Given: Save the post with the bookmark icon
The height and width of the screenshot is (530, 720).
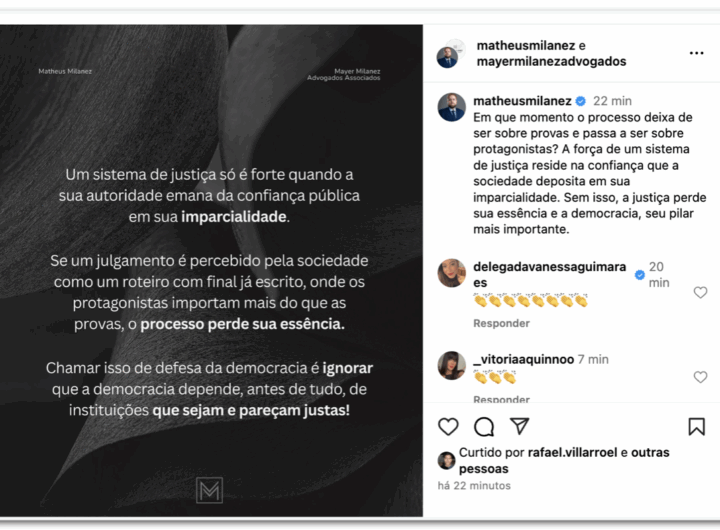Looking at the screenshot, I should click(x=697, y=427).
